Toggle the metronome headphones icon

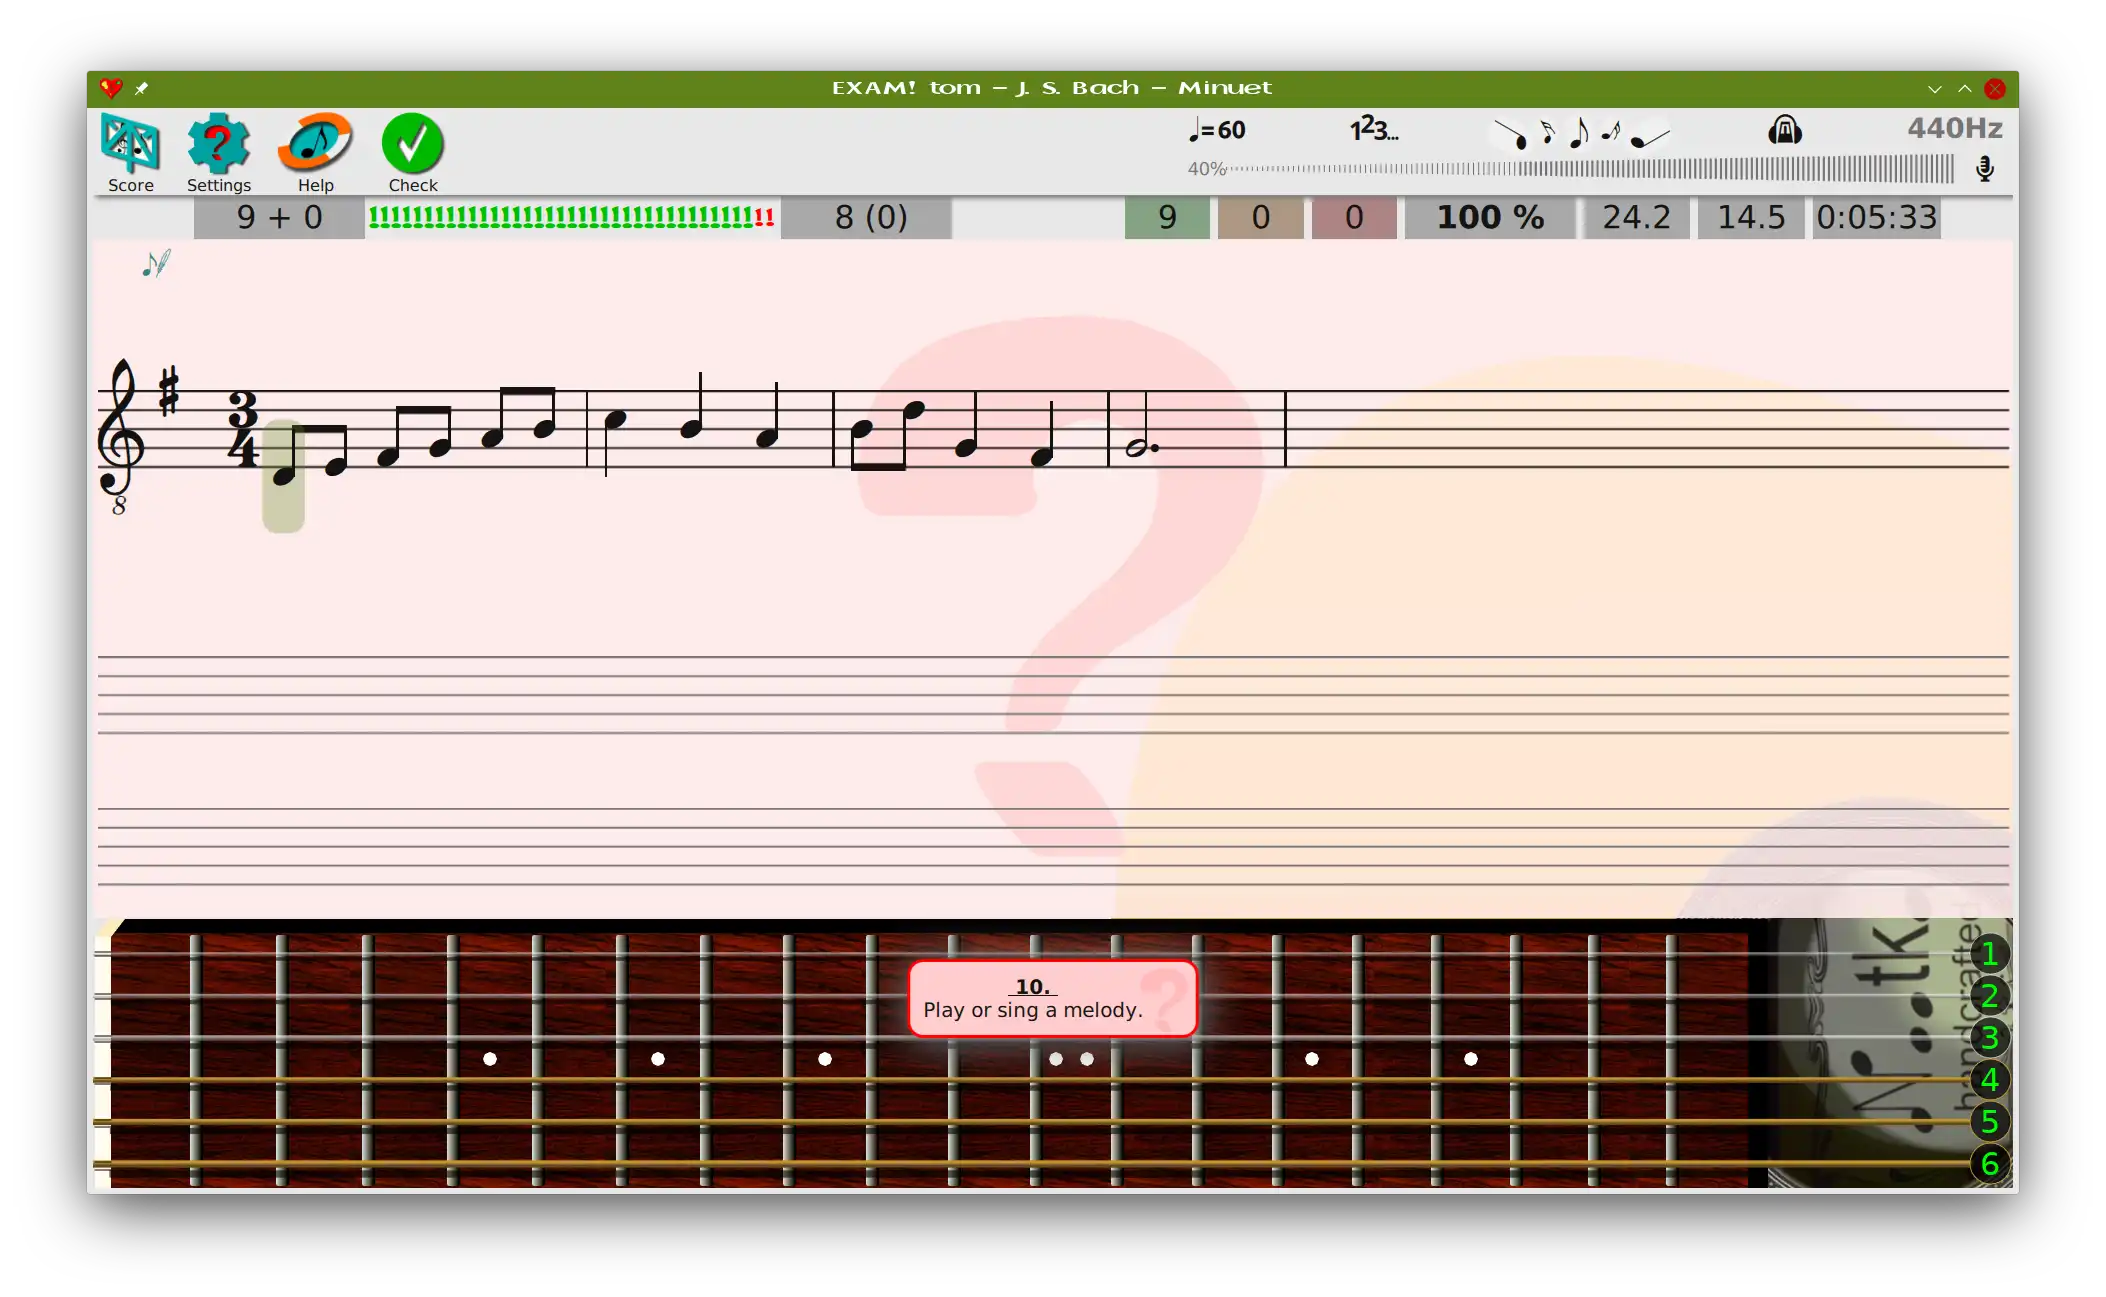click(x=1784, y=130)
